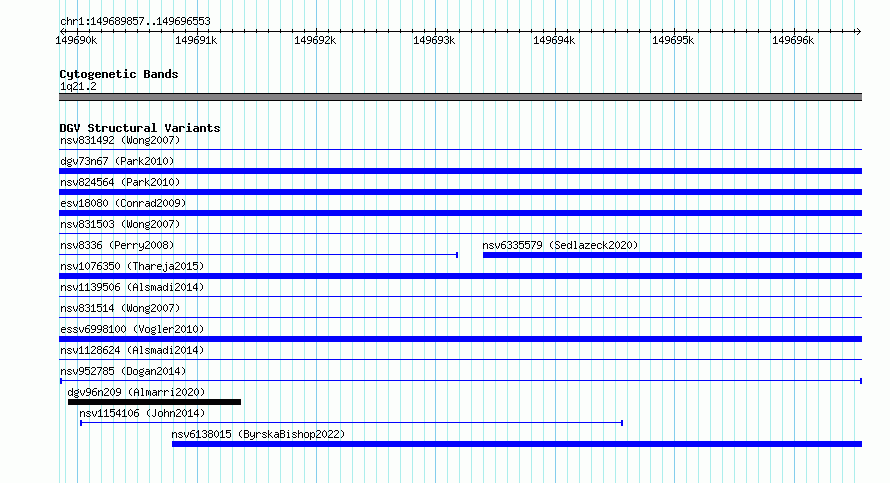Image resolution: width=890 pixels, height=483 pixels.
Task: Click the chr1:149689857..149696553 coordinate label
Action: pos(135,21)
